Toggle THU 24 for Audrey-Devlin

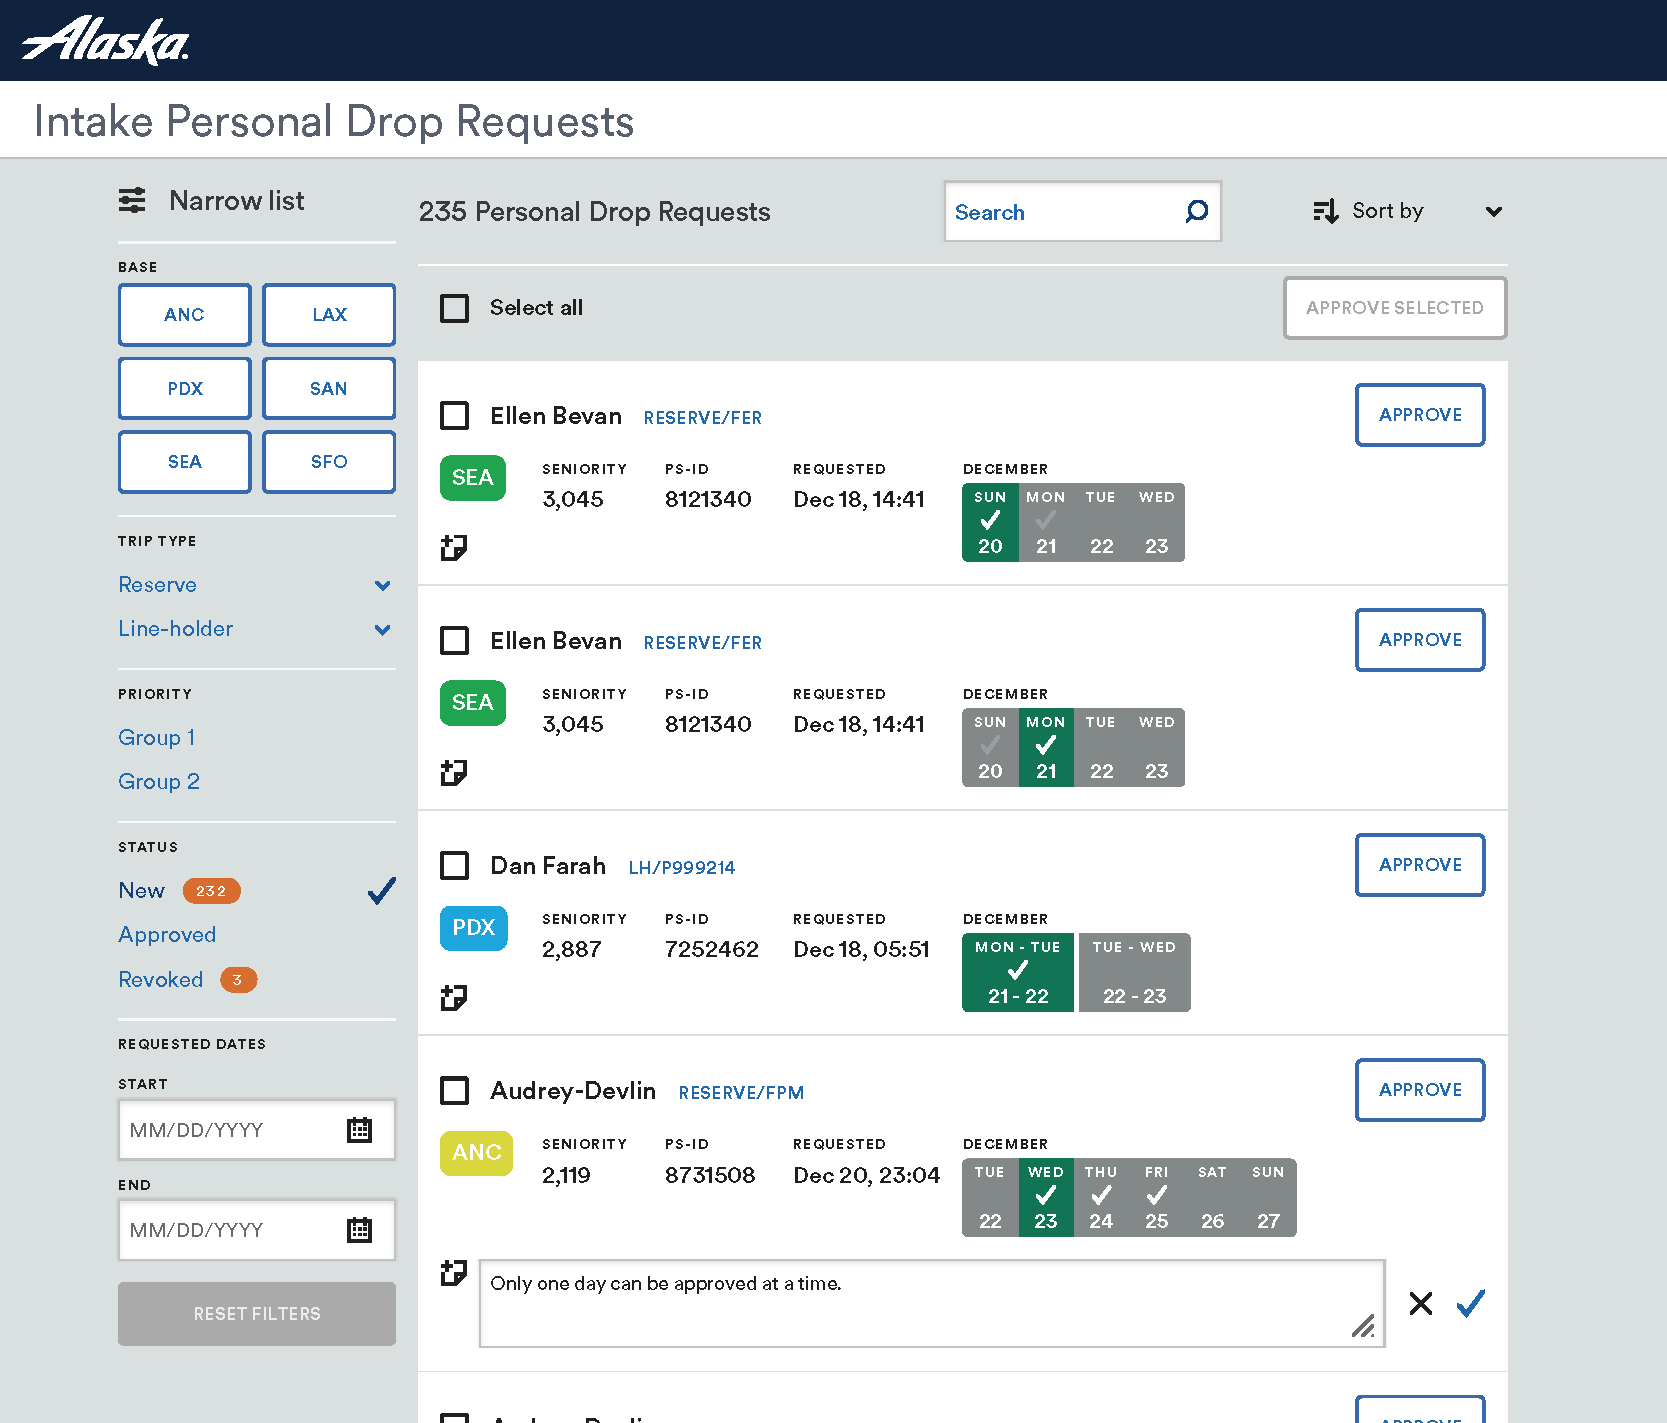[x=1101, y=1197]
